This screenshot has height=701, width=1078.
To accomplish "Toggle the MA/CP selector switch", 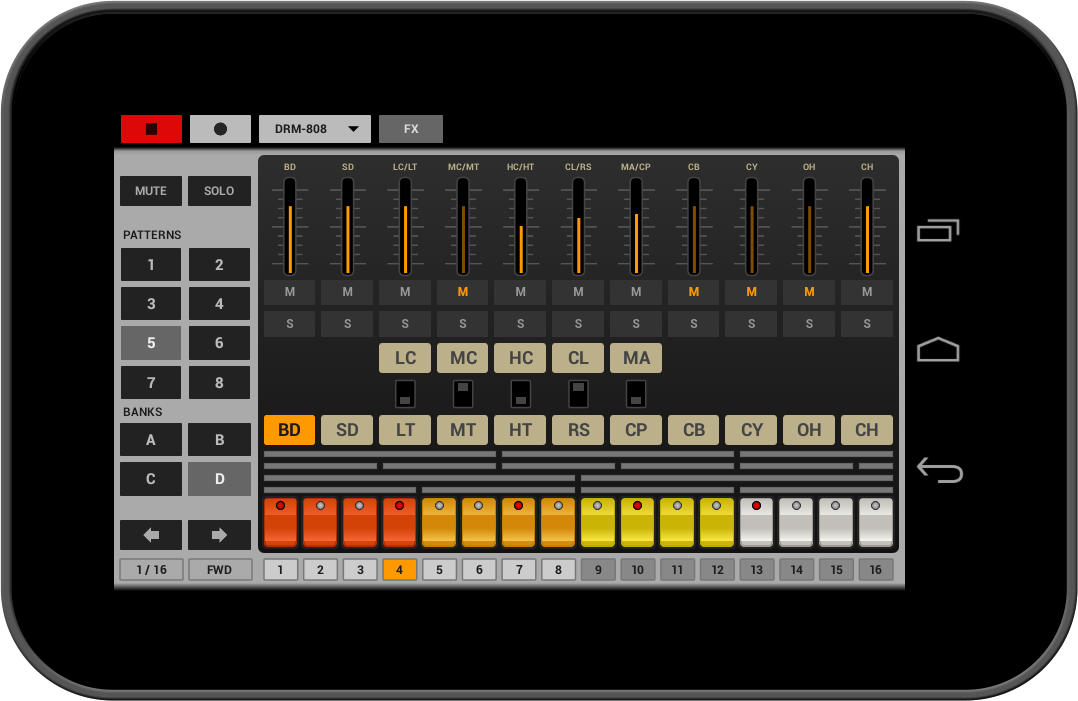I will coord(636,394).
